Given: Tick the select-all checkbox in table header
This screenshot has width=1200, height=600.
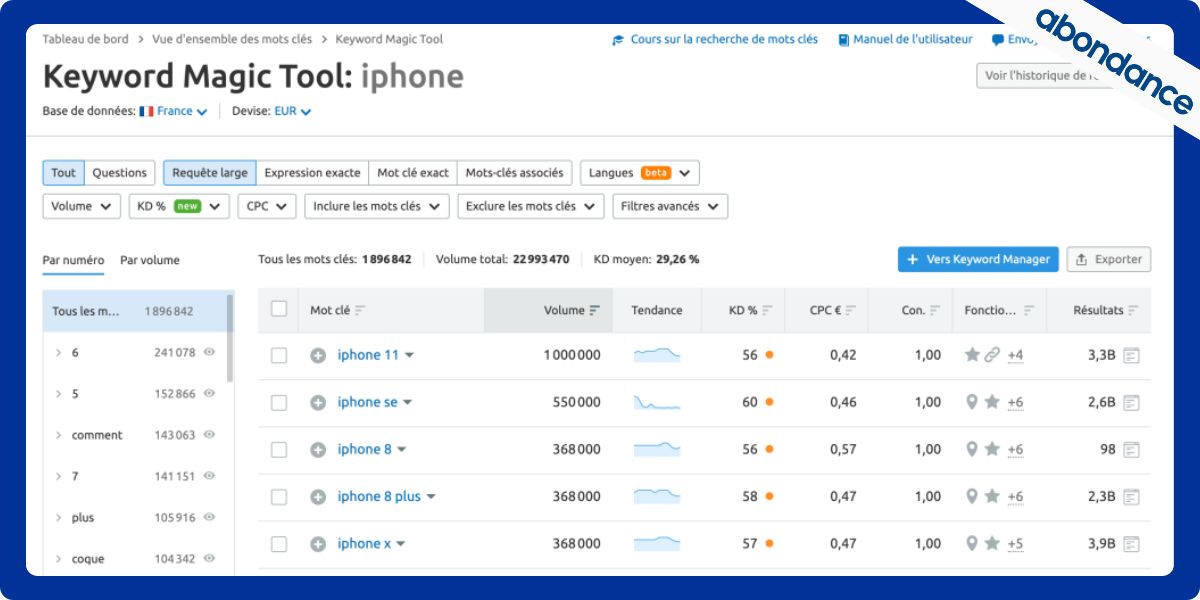Looking at the screenshot, I should [279, 309].
